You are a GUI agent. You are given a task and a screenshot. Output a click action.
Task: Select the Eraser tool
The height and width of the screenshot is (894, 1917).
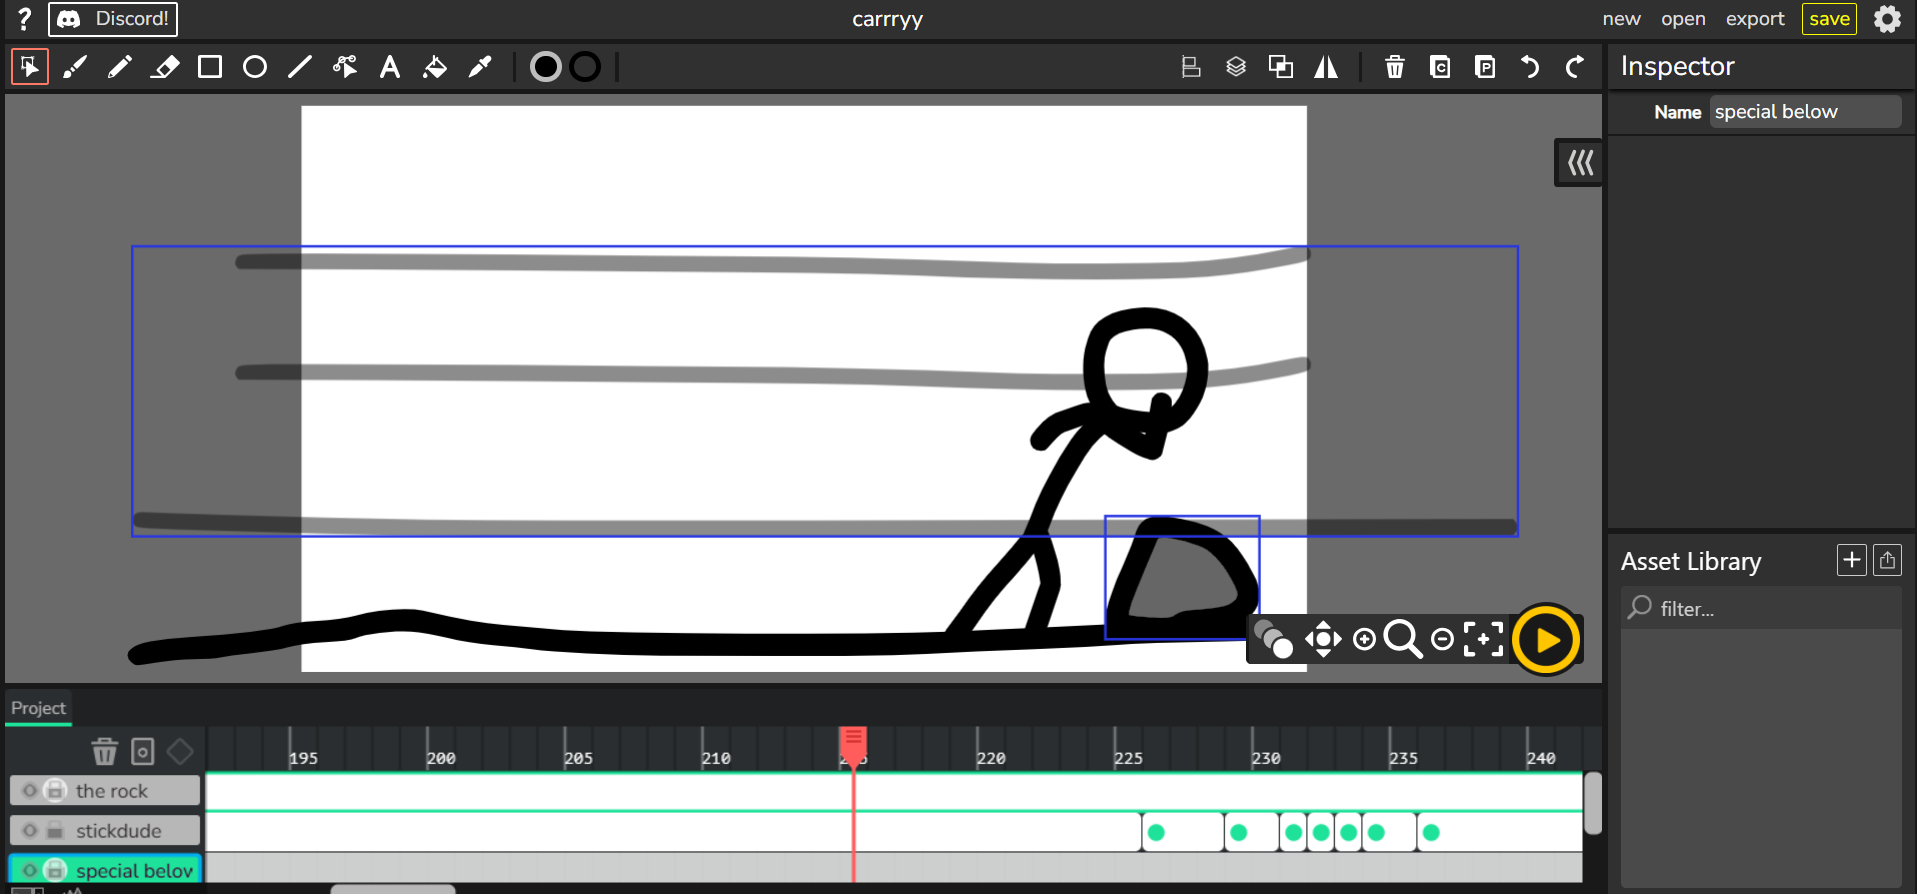(x=165, y=67)
